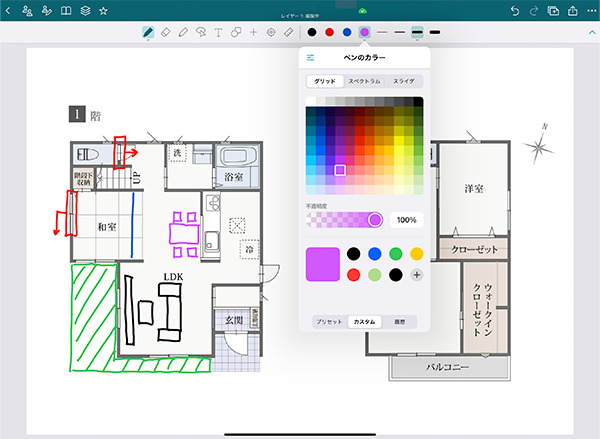Image resolution: width=600 pixels, height=439 pixels.
Task: Select the Shapes tool
Action: (236, 33)
